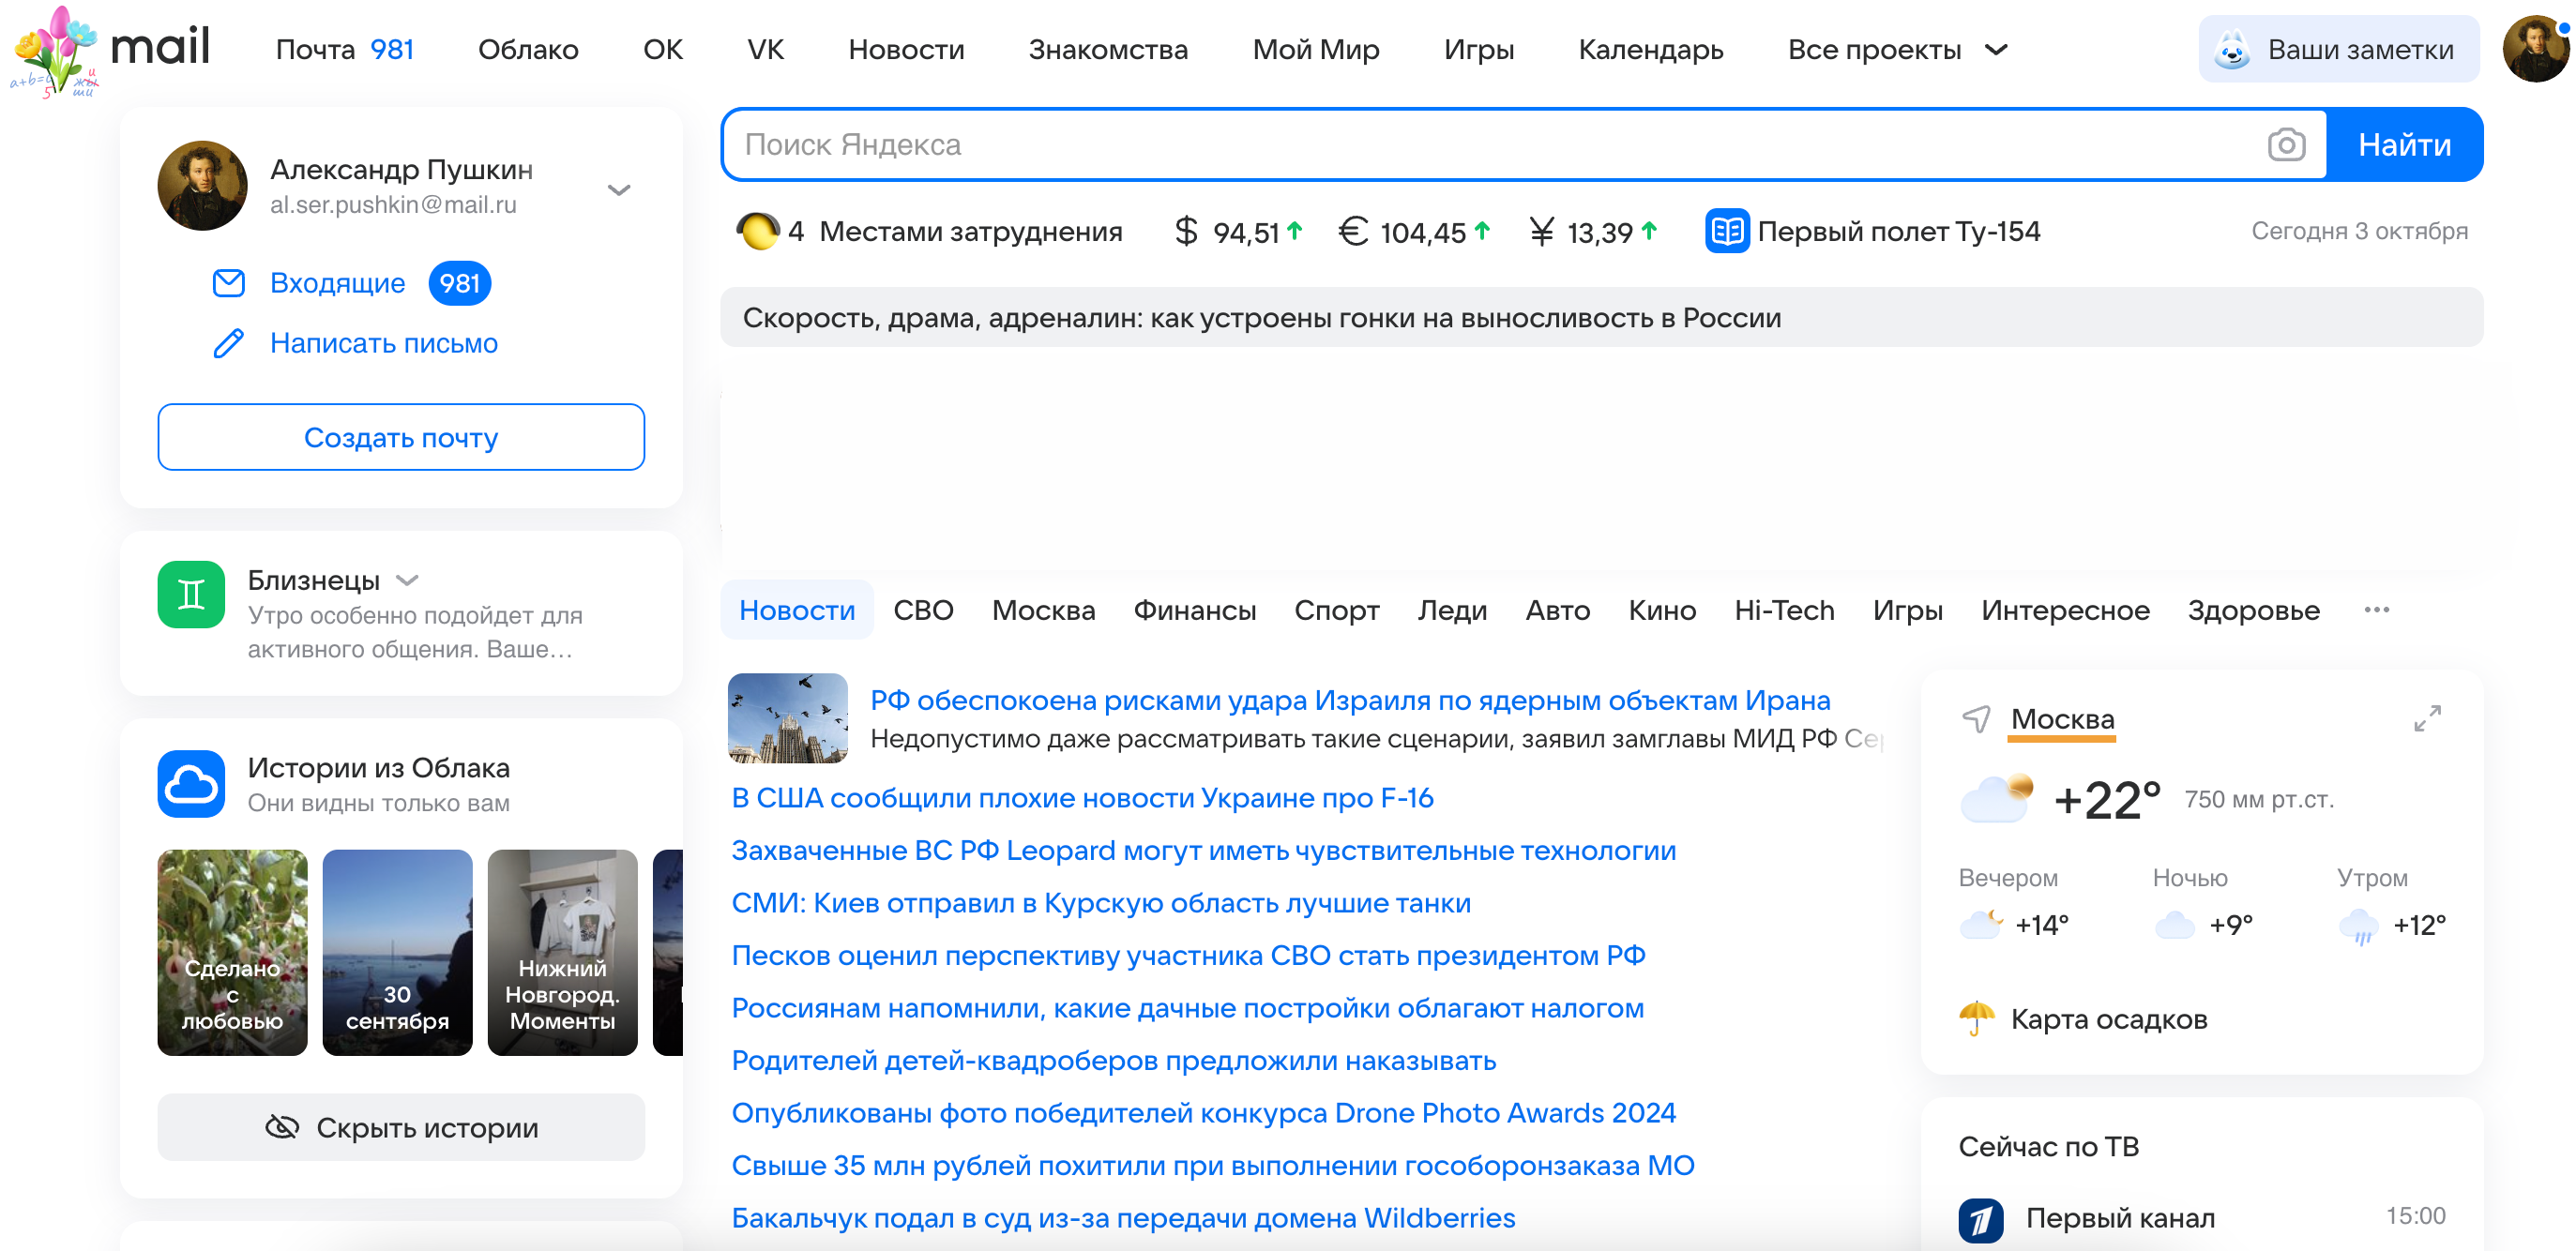Click the book icon near Первый полет Ту-154
The height and width of the screenshot is (1251, 2576).
[x=1727, y=231]
